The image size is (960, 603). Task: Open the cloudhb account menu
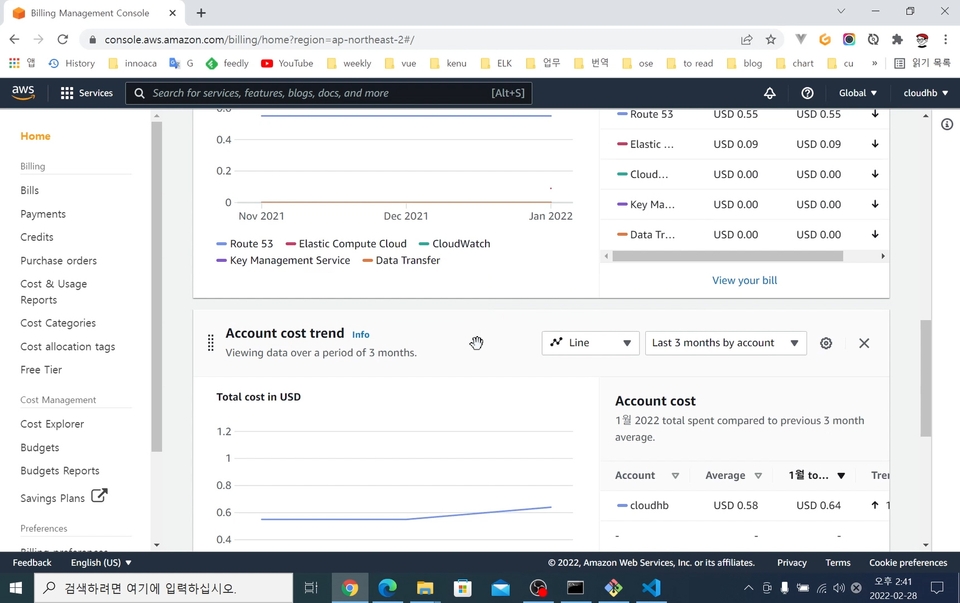click(926, 93)
